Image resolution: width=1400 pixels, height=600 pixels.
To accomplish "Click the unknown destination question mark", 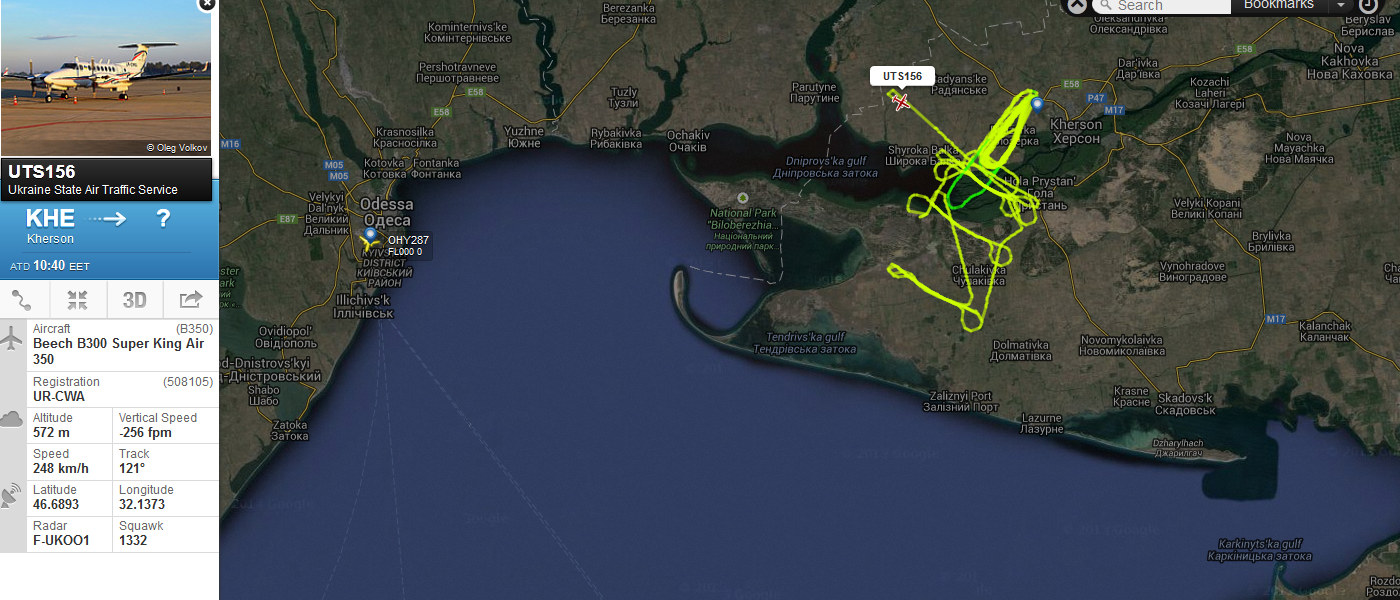I will click(x=164, y=219).
